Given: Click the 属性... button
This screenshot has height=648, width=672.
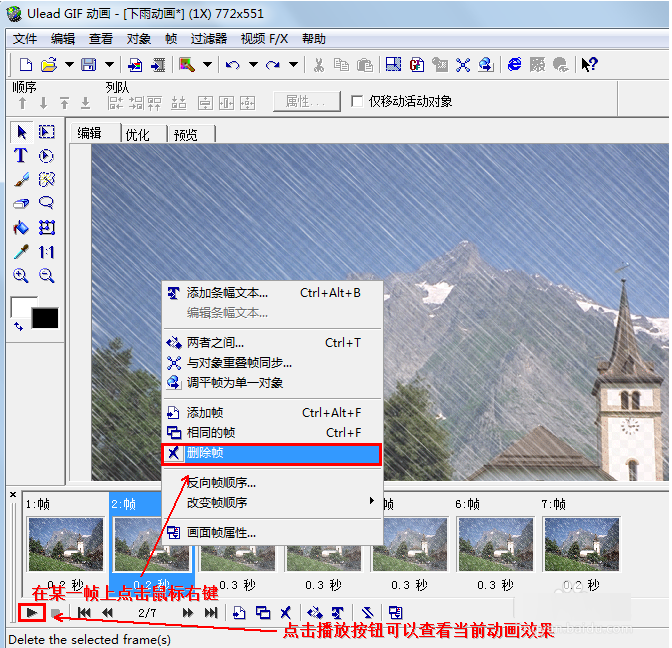Looking at the screenshot, I should pos(306,101).
